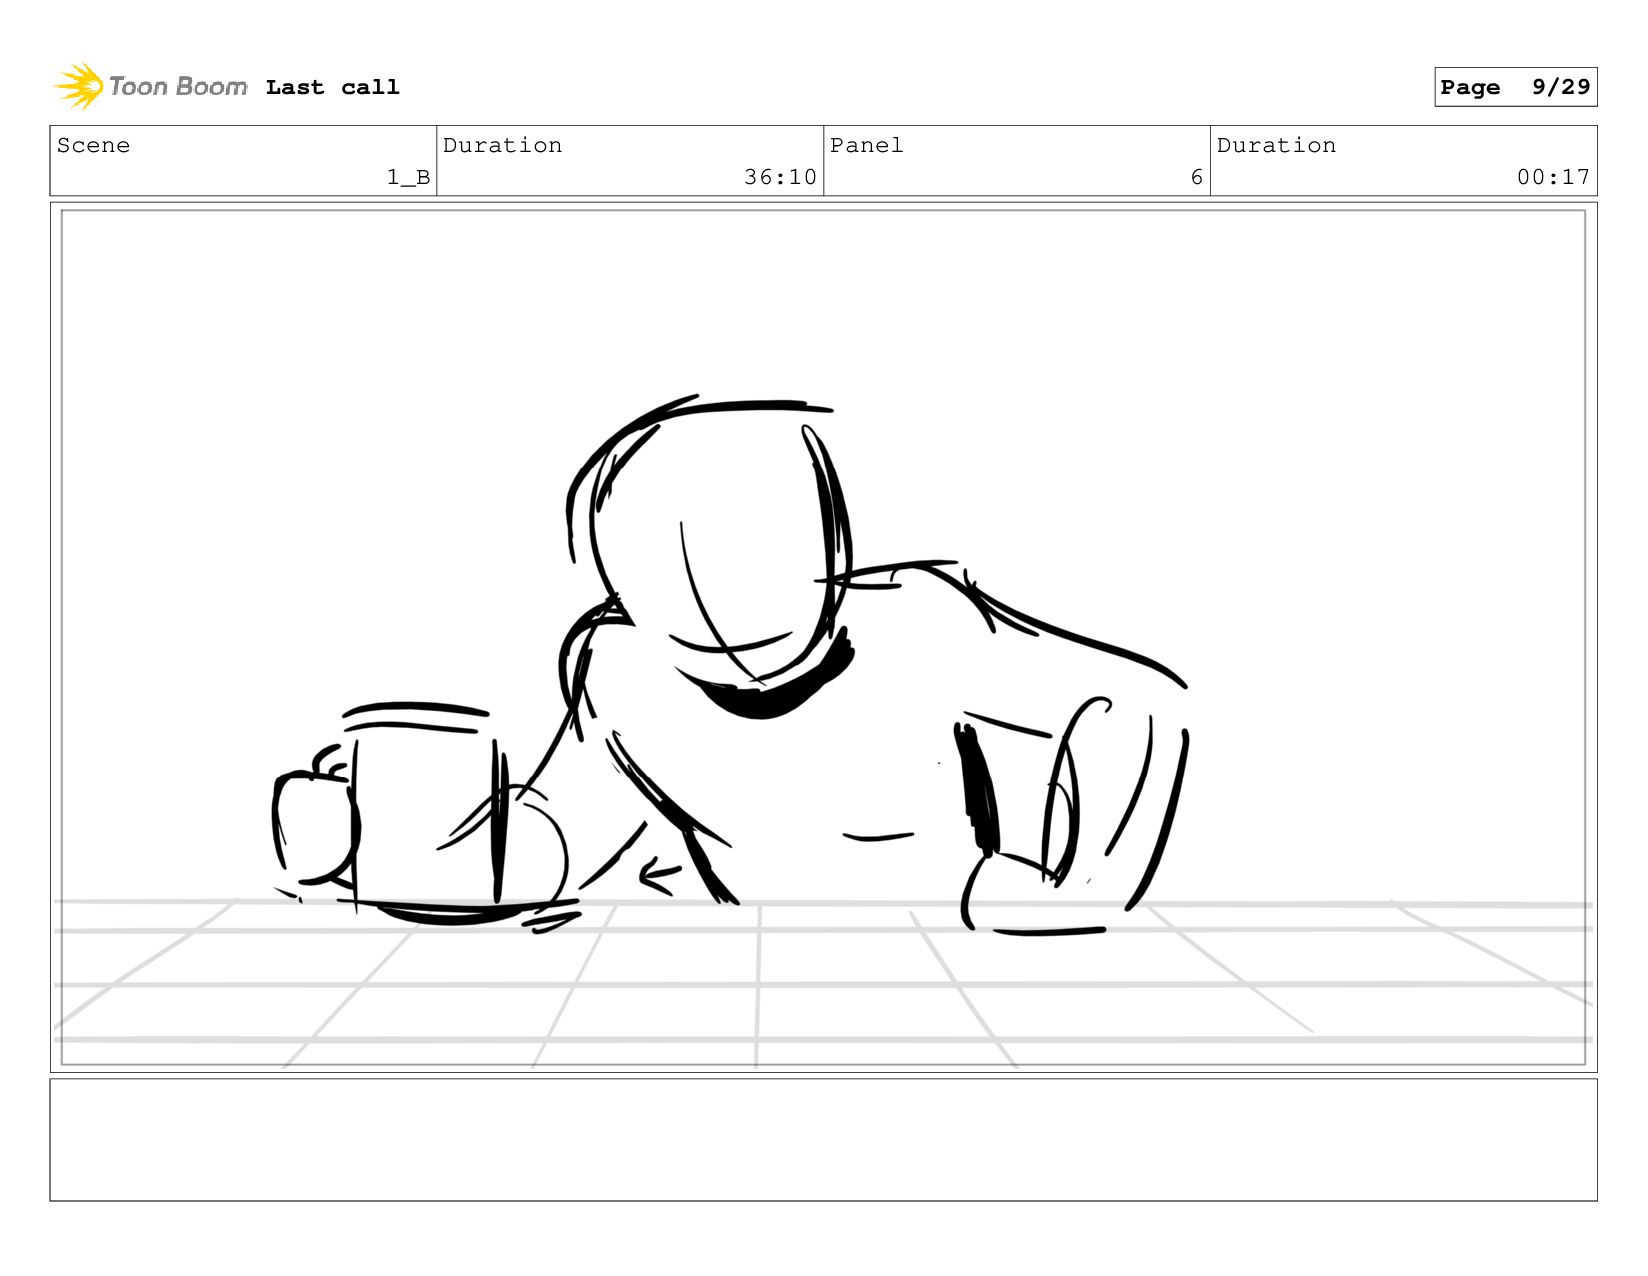Click the 'Page 9/29' page indicator

1515,87
